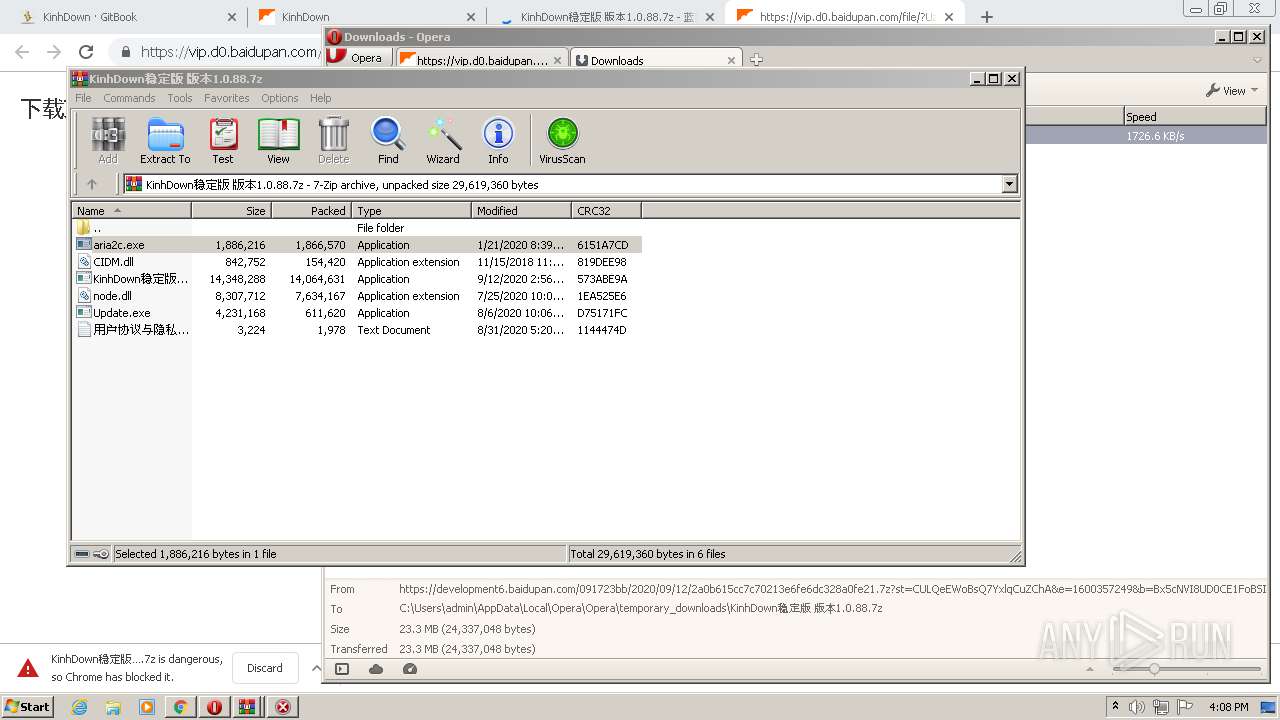Open the Options menu
Image resolution: width=1280 pixels, height=720 pixels.
pos(280,98)
